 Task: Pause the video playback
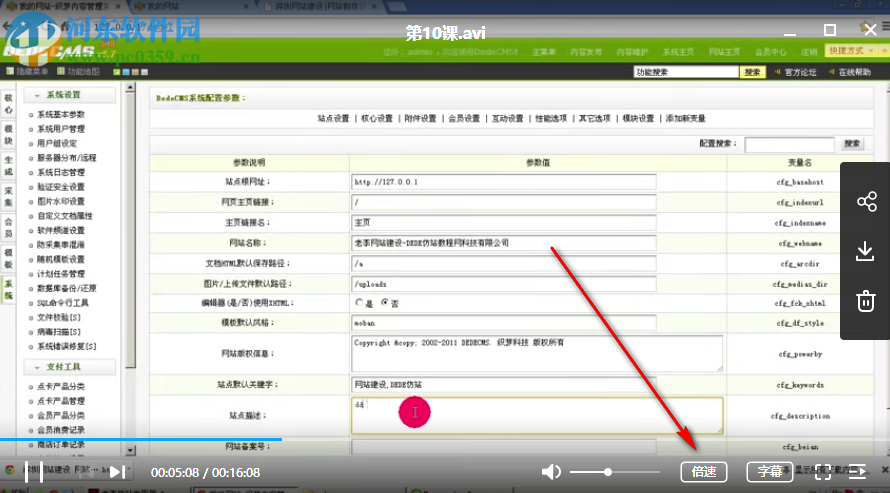click(33, 472)
